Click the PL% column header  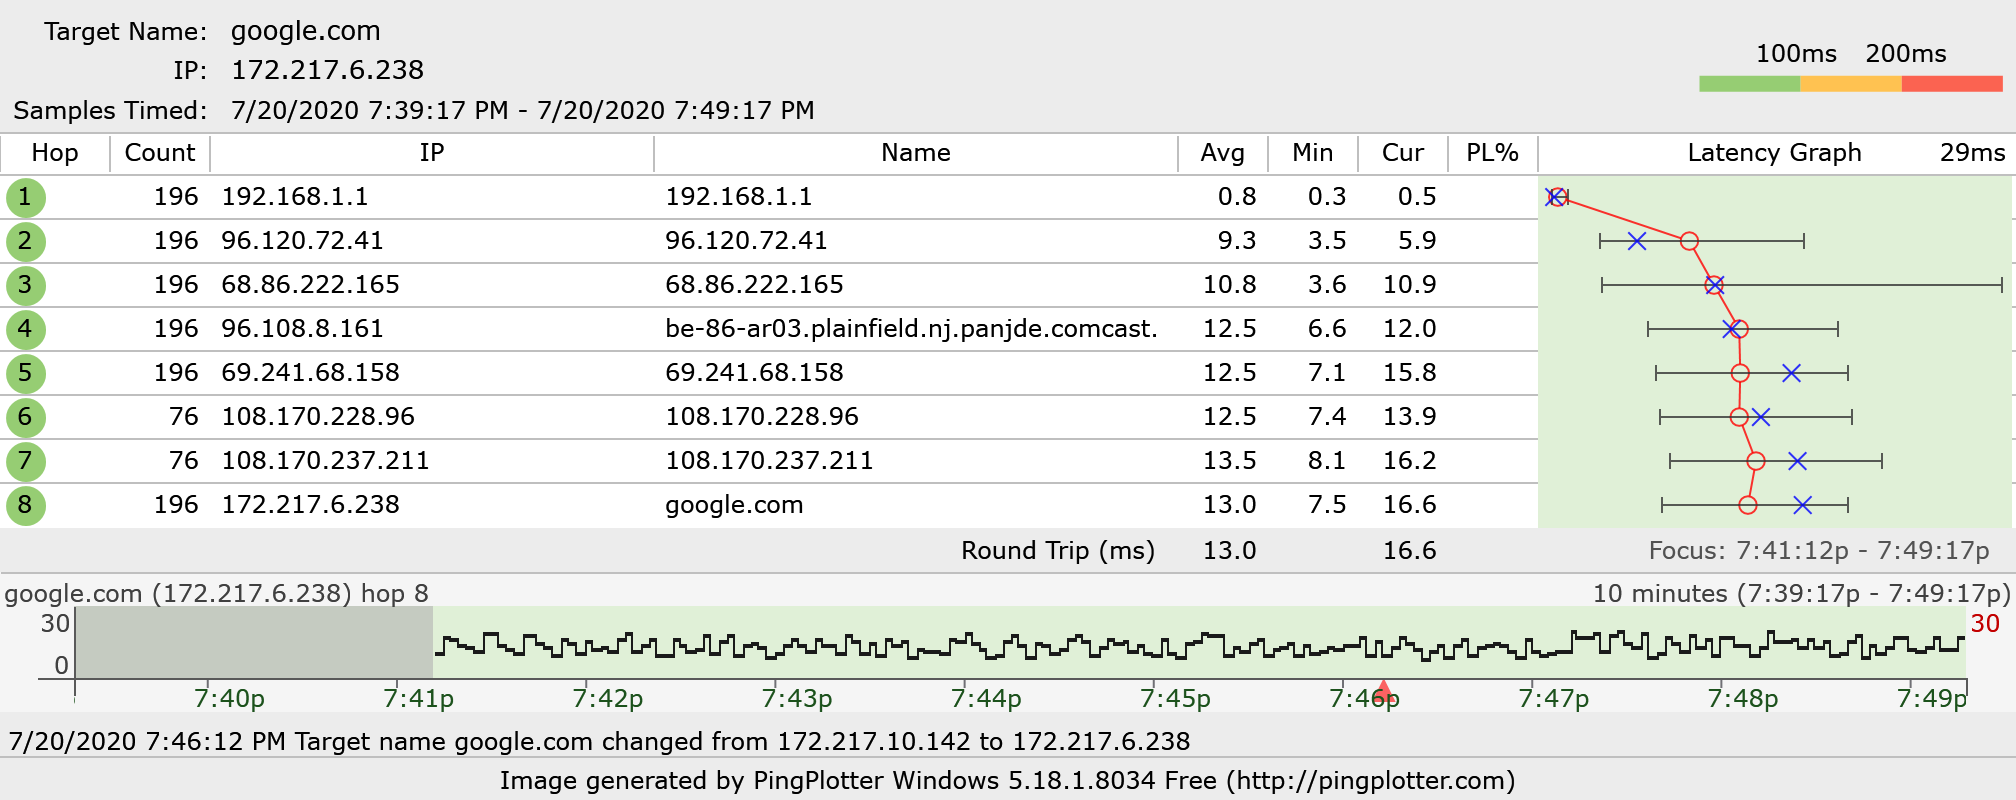[x=1493, y=153]
